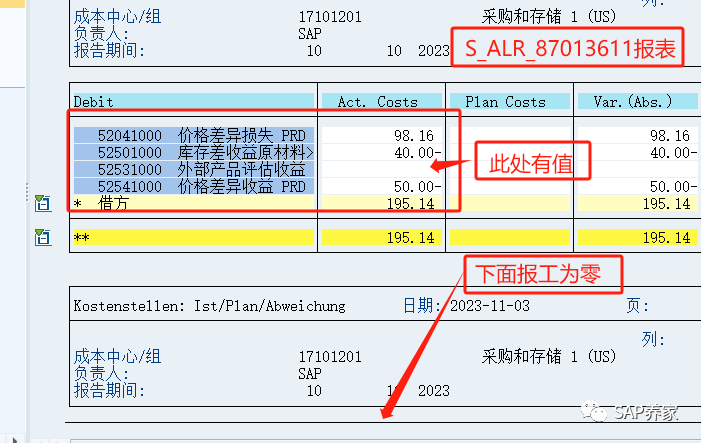Click Act. Costs value 40.00-
Image resolution: width=701 pixels, height=443 pixels.
click(x=418, y=152)
